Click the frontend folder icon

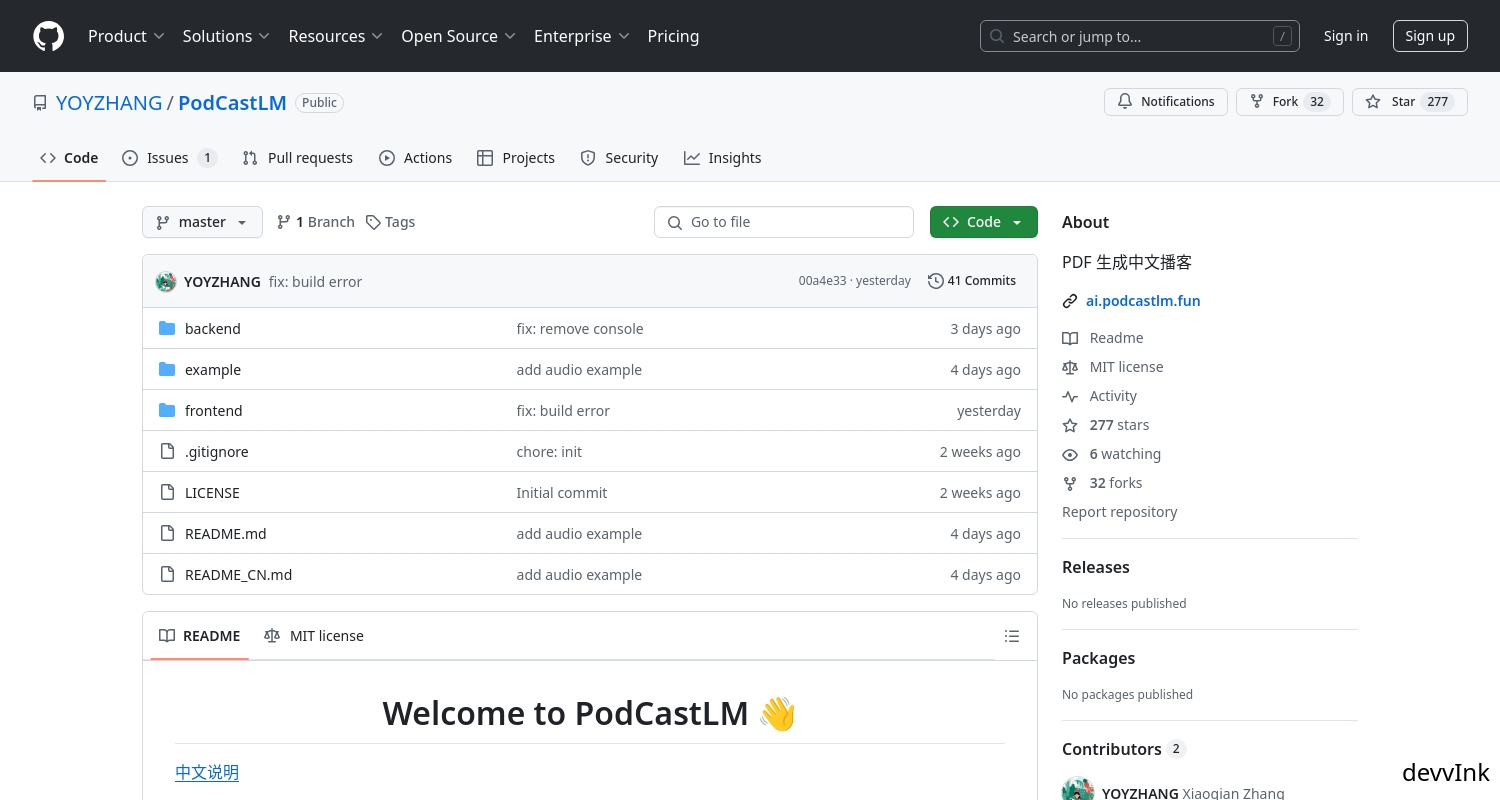167,411
